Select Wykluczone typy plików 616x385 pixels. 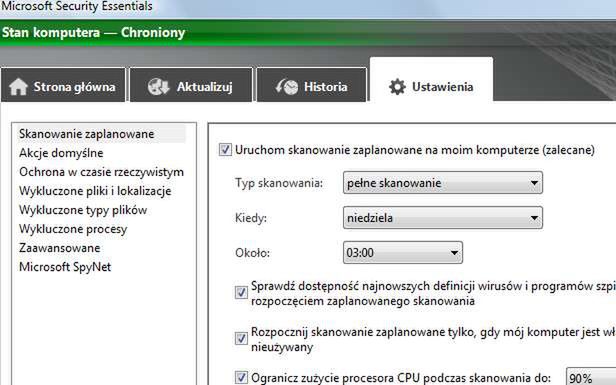83,210
